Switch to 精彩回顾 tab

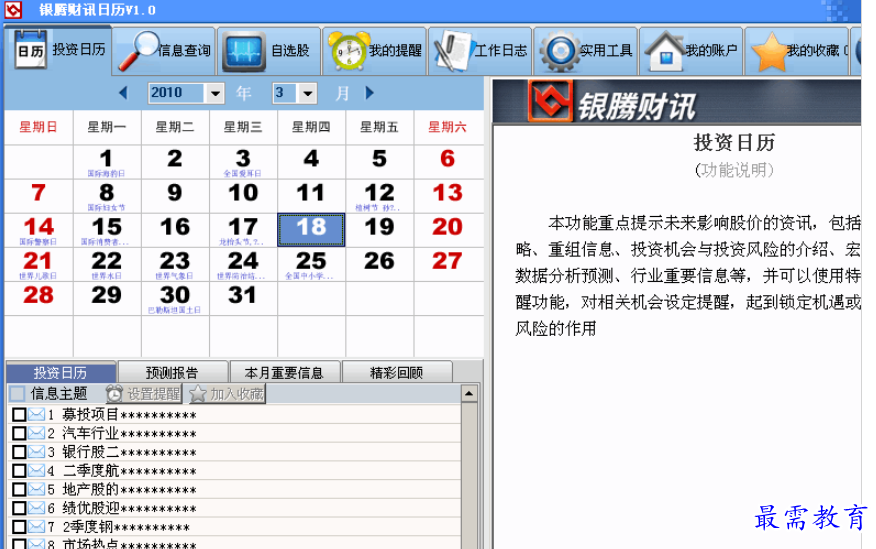[x=397, y=373]
